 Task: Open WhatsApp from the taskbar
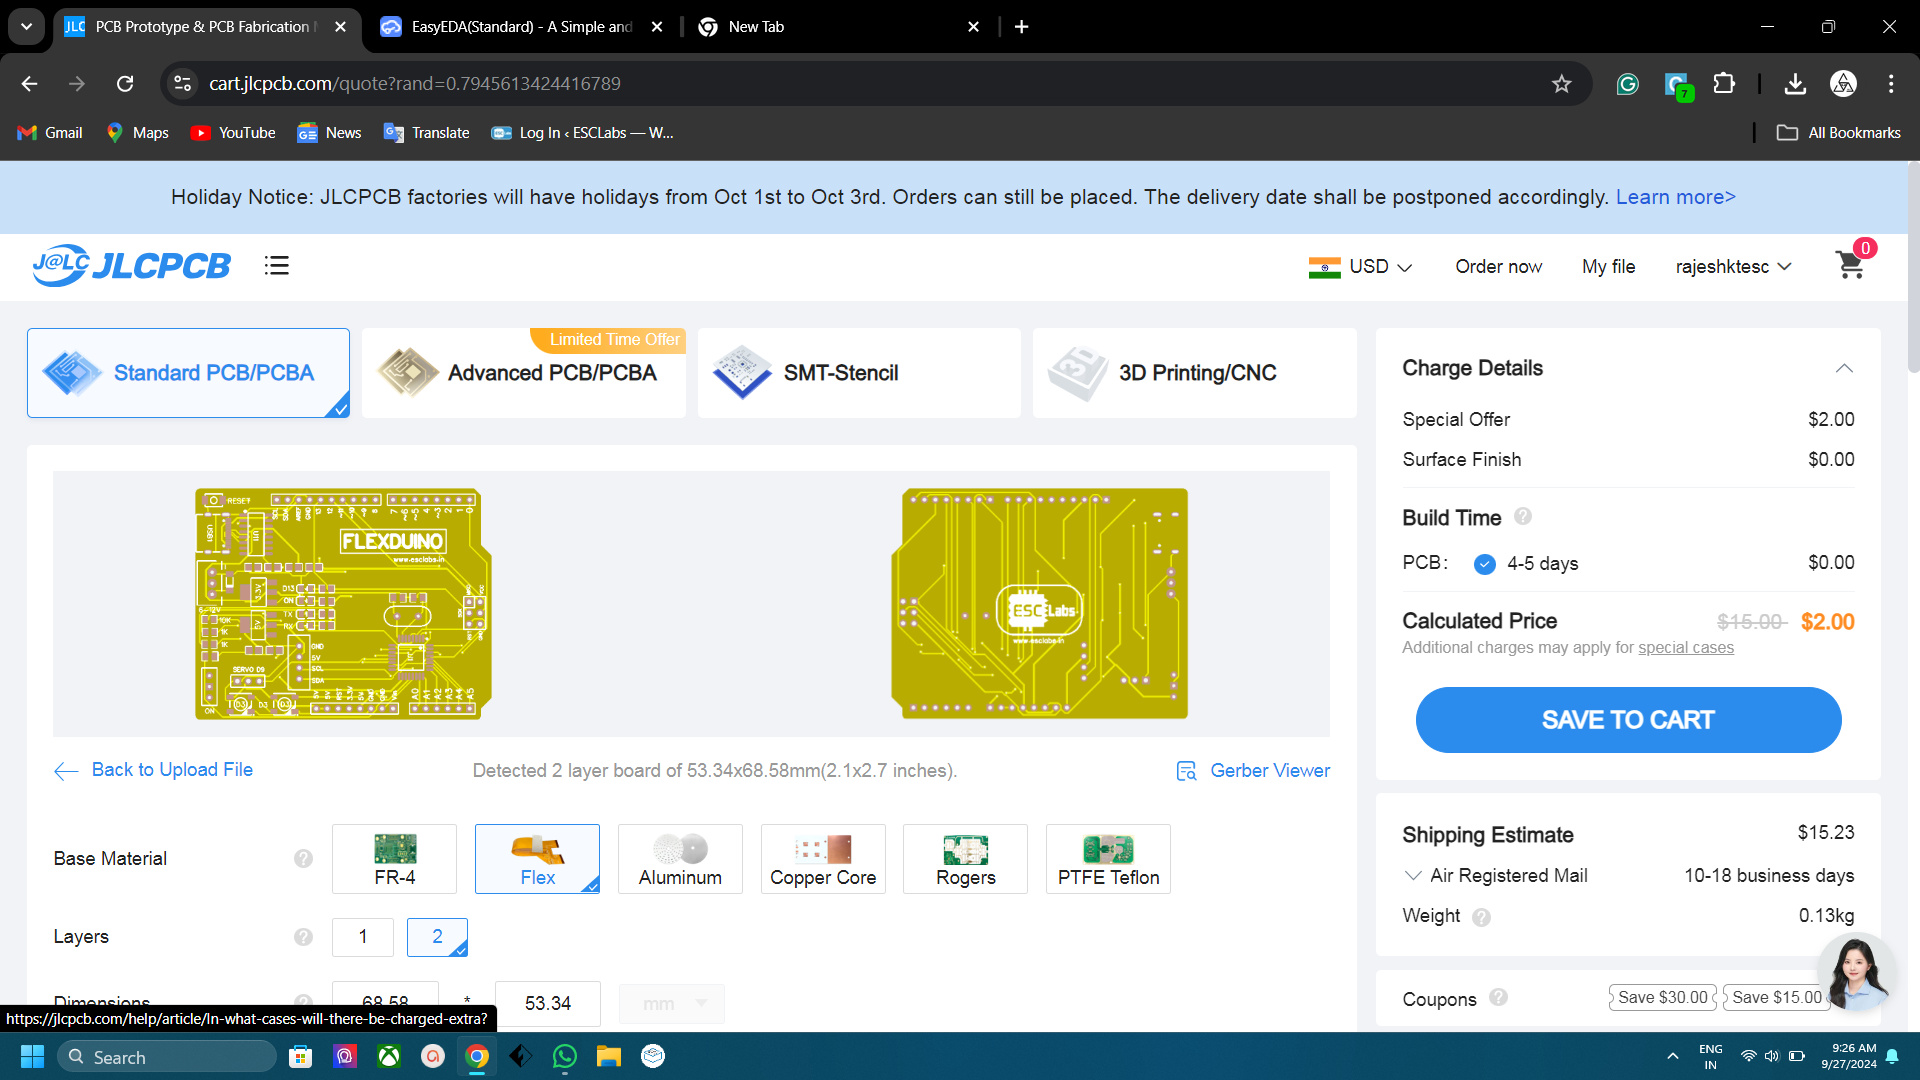[565, 1057]
